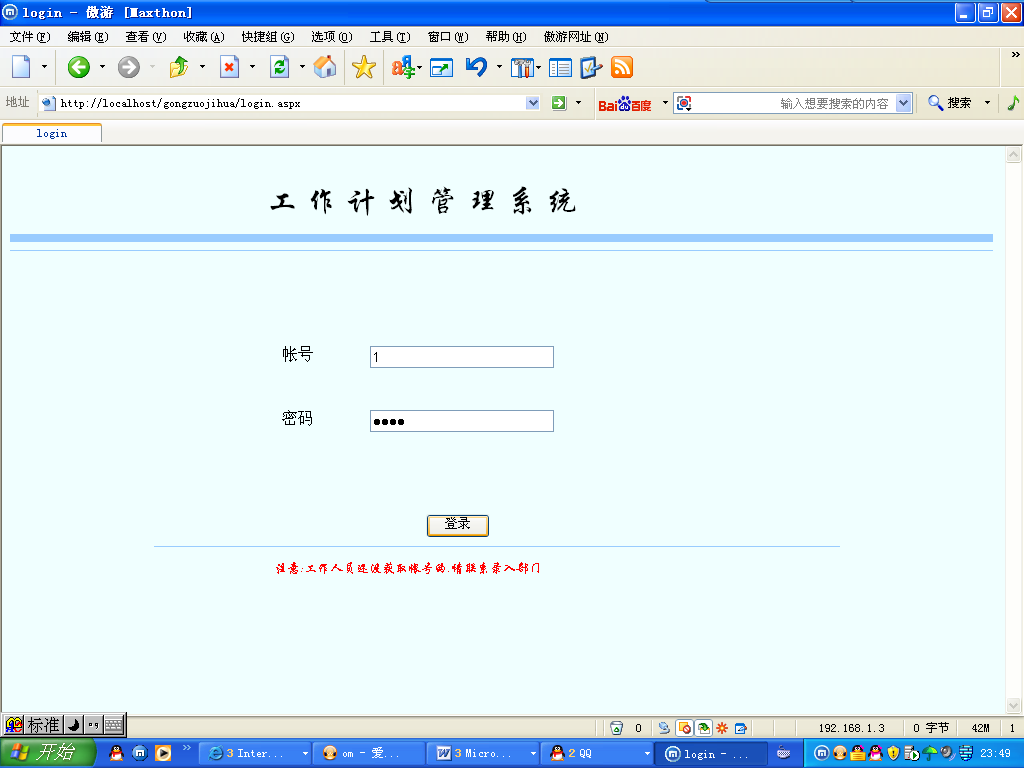Viewport: 1024px width, 768px height.
Task: Click the media player quick launch icon
Action: coord(163,753)
